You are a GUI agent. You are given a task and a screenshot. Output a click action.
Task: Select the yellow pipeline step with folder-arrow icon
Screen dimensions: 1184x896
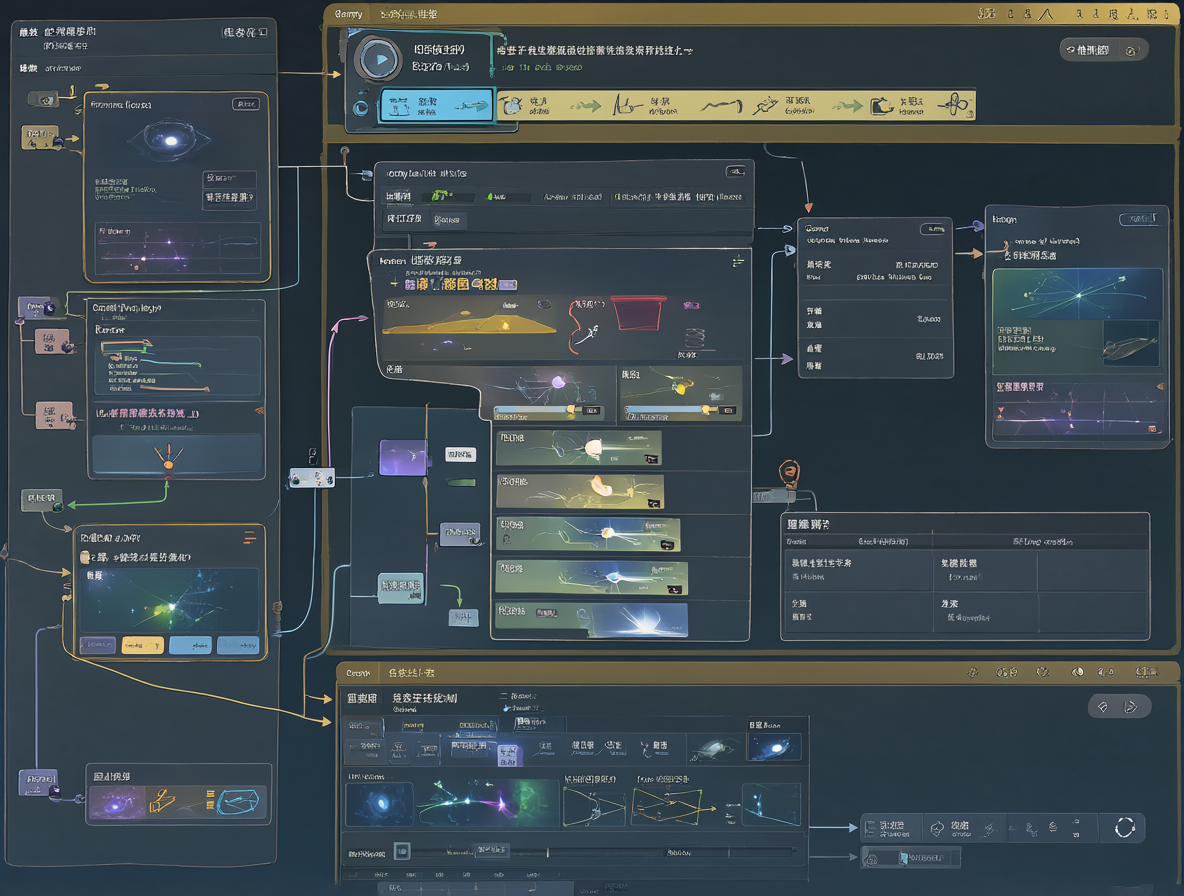[x=896, y=106]
